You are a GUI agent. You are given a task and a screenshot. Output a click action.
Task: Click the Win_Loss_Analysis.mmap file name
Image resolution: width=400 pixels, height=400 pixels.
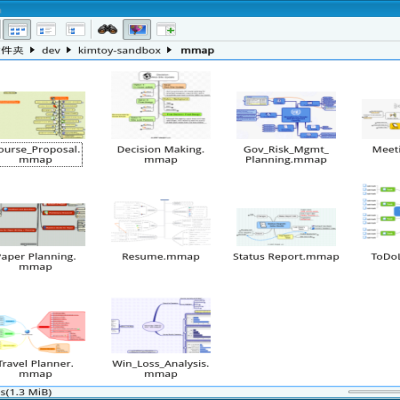pos(161,369)
